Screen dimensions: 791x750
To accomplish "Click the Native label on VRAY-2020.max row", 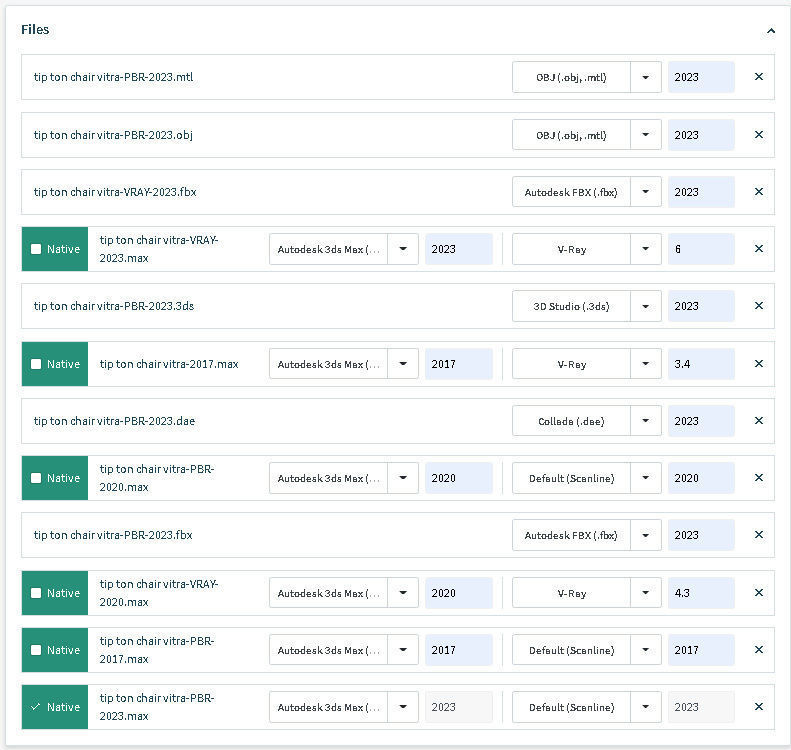I will coord(63,593).
